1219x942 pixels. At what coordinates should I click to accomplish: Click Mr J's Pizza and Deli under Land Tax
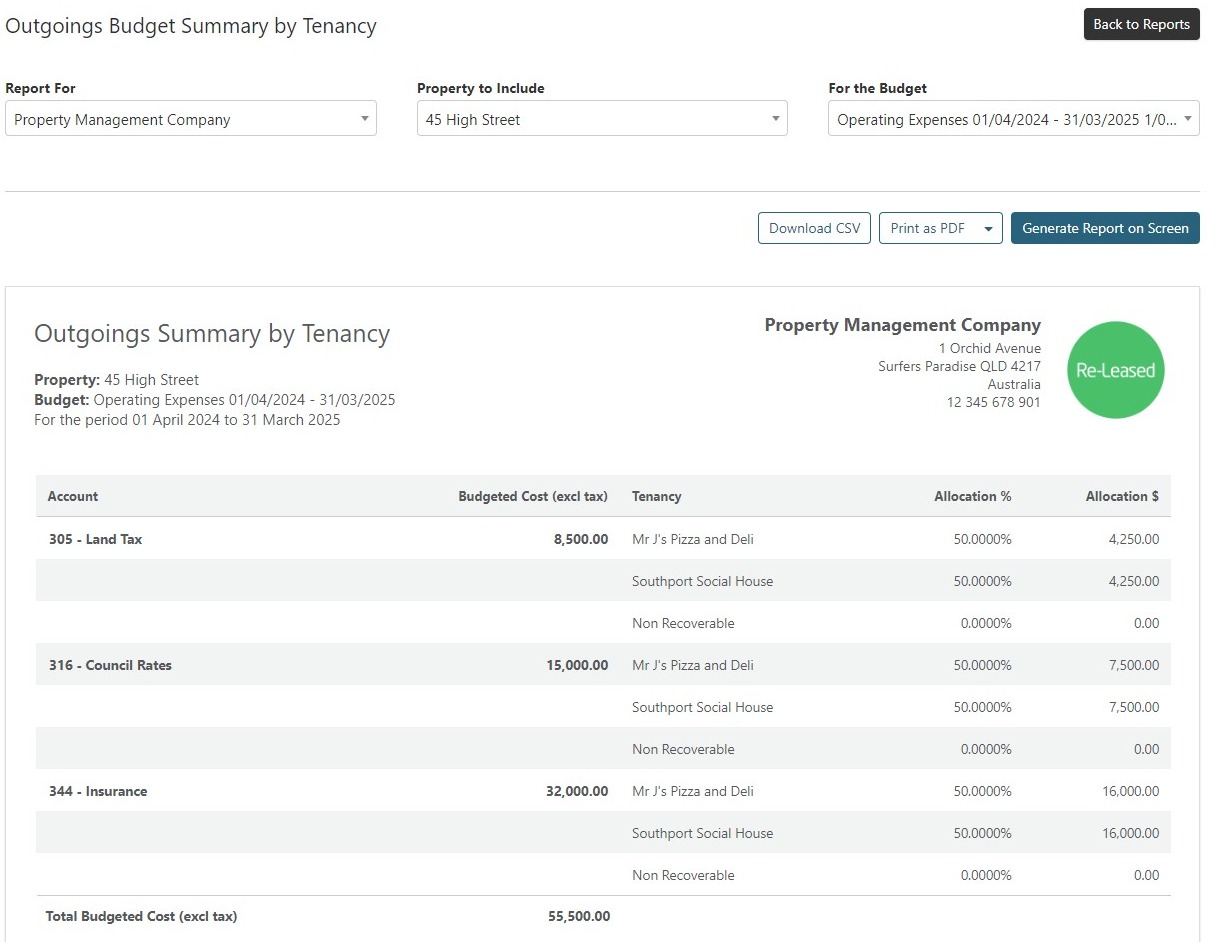coord(693,539)
